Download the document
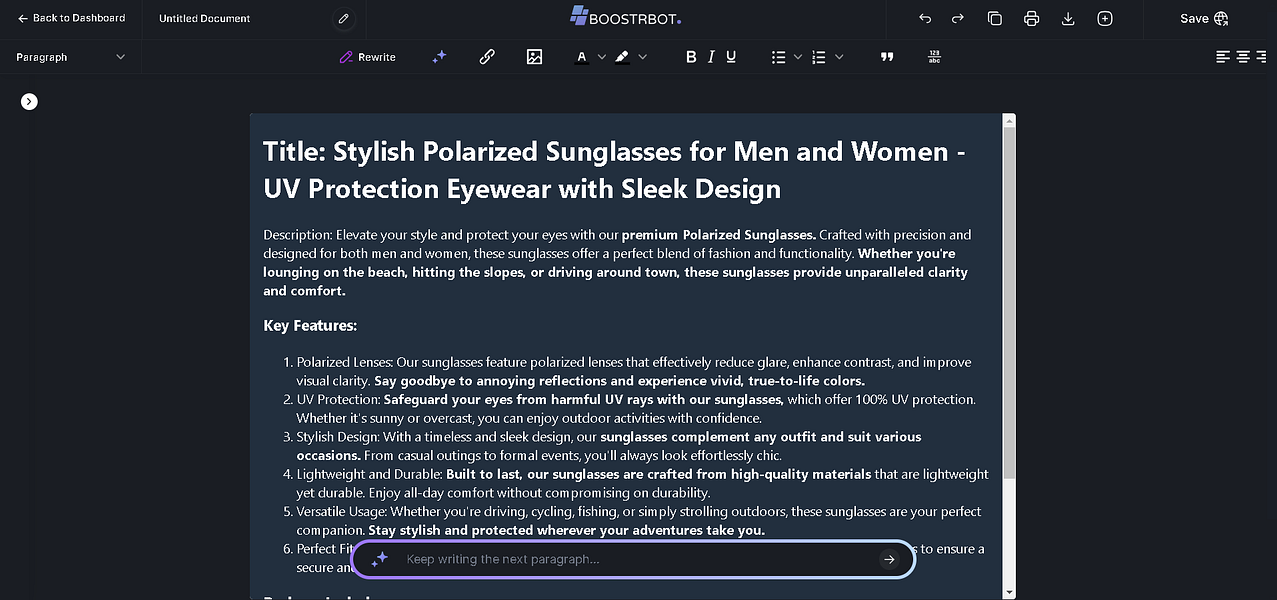The width and height of the screenshot is (1277, 600). (1068, 18)
